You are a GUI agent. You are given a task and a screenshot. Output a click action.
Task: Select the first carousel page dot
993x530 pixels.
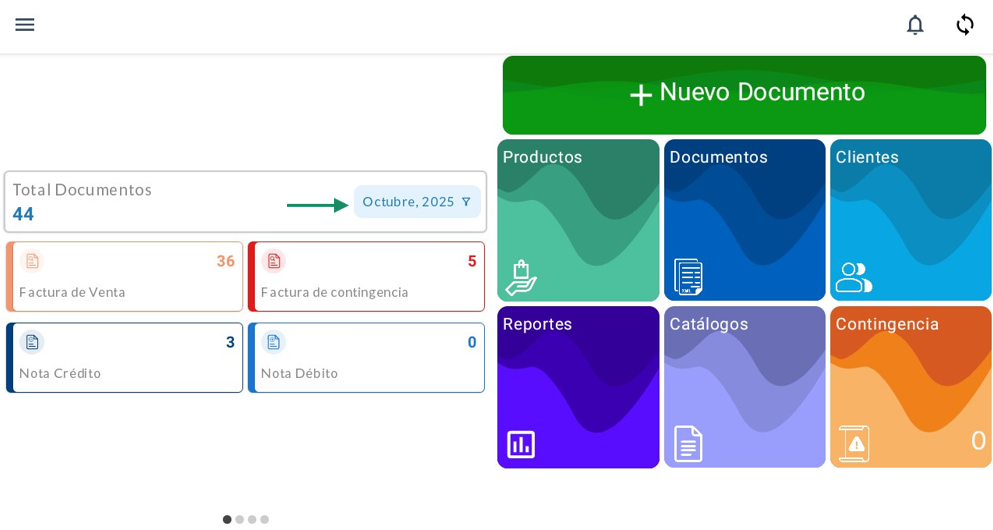(227, 519)
